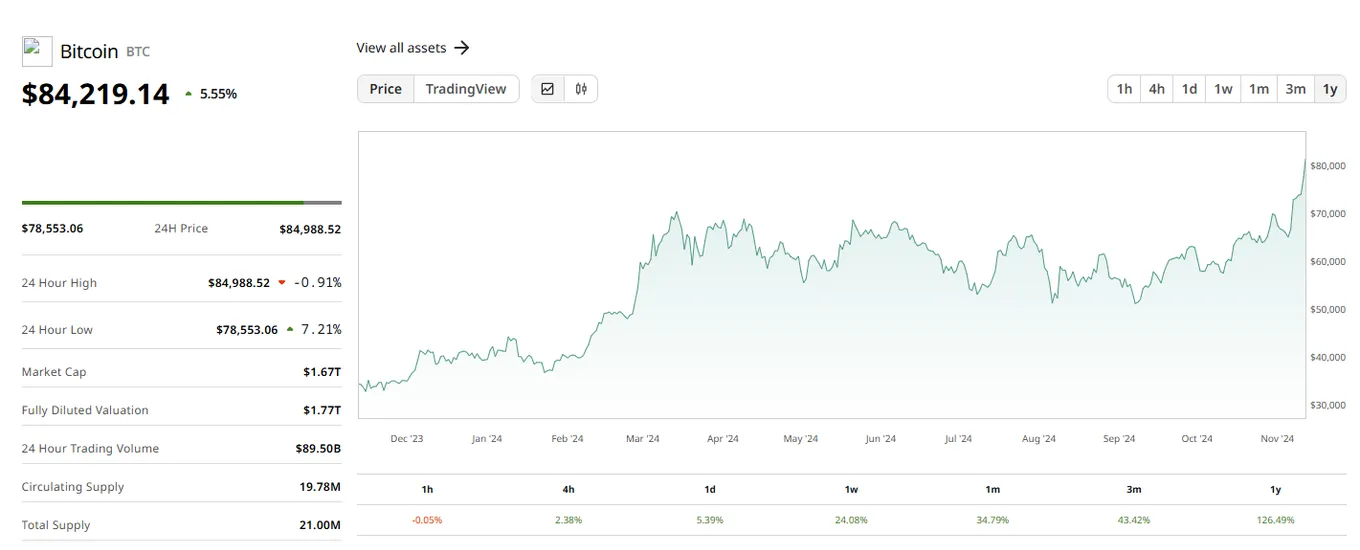Click the $84,219.14 price value
Image resolution: width=1360 pixels, height=550 pixels.
[96, 94]
